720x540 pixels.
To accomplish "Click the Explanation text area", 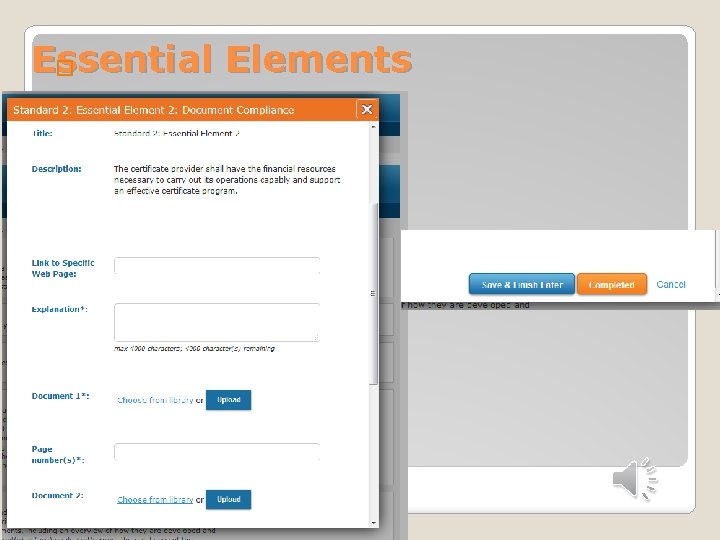I will click(x=217, y=322).
